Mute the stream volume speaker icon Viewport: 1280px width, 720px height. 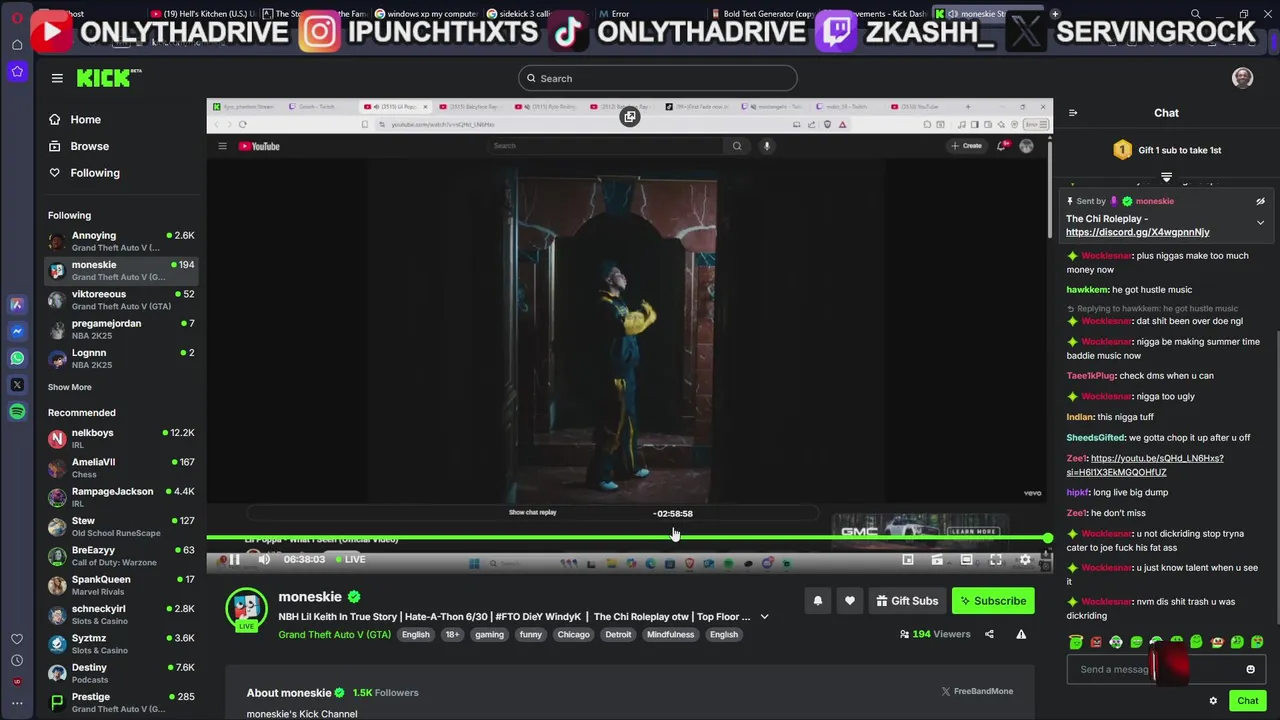[264, 559]
